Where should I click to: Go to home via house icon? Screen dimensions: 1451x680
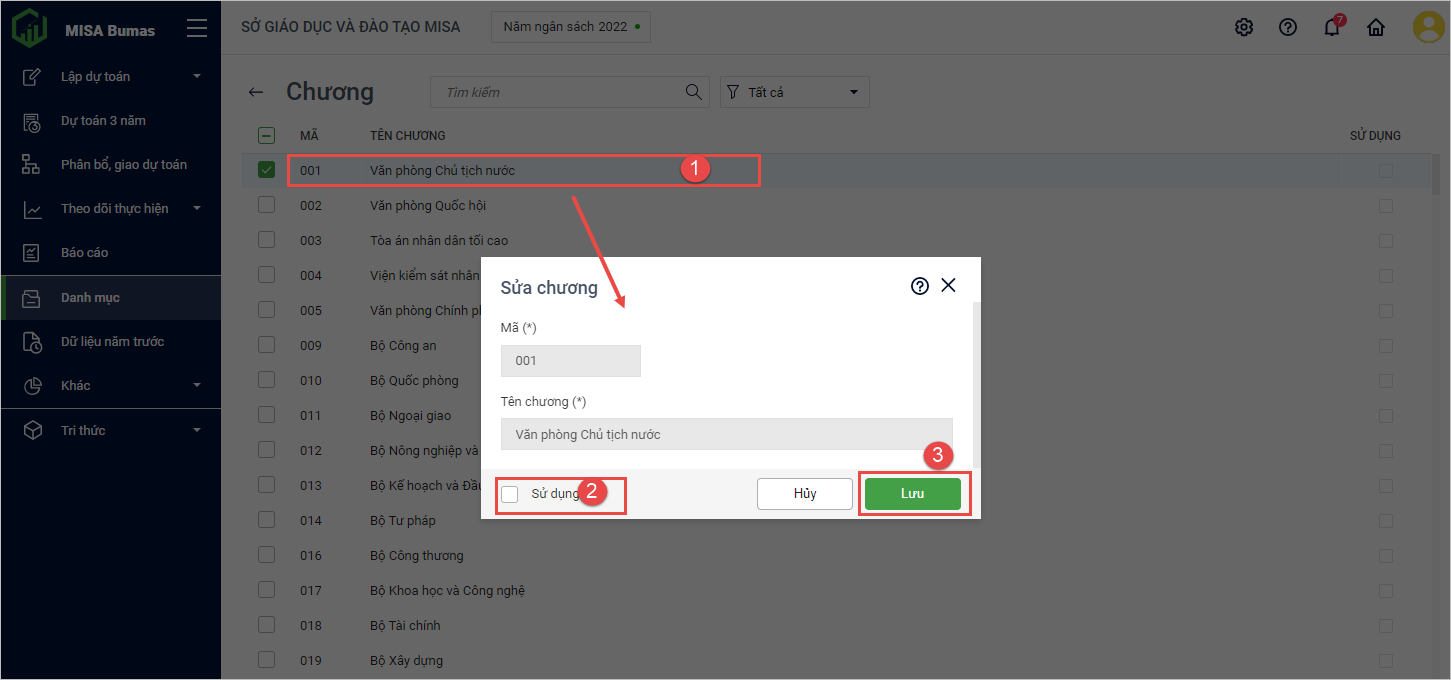pyautogui.click(x=1376, y=28)
